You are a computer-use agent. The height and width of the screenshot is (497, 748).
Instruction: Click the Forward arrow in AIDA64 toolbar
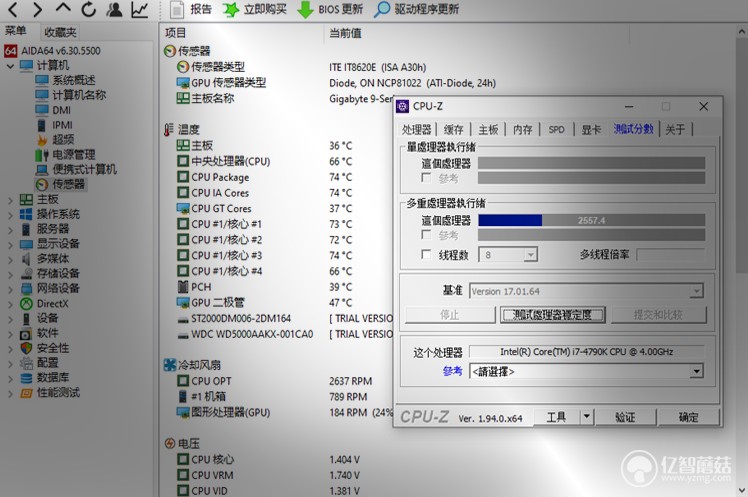pyautogui.click(x=38, y=9)
